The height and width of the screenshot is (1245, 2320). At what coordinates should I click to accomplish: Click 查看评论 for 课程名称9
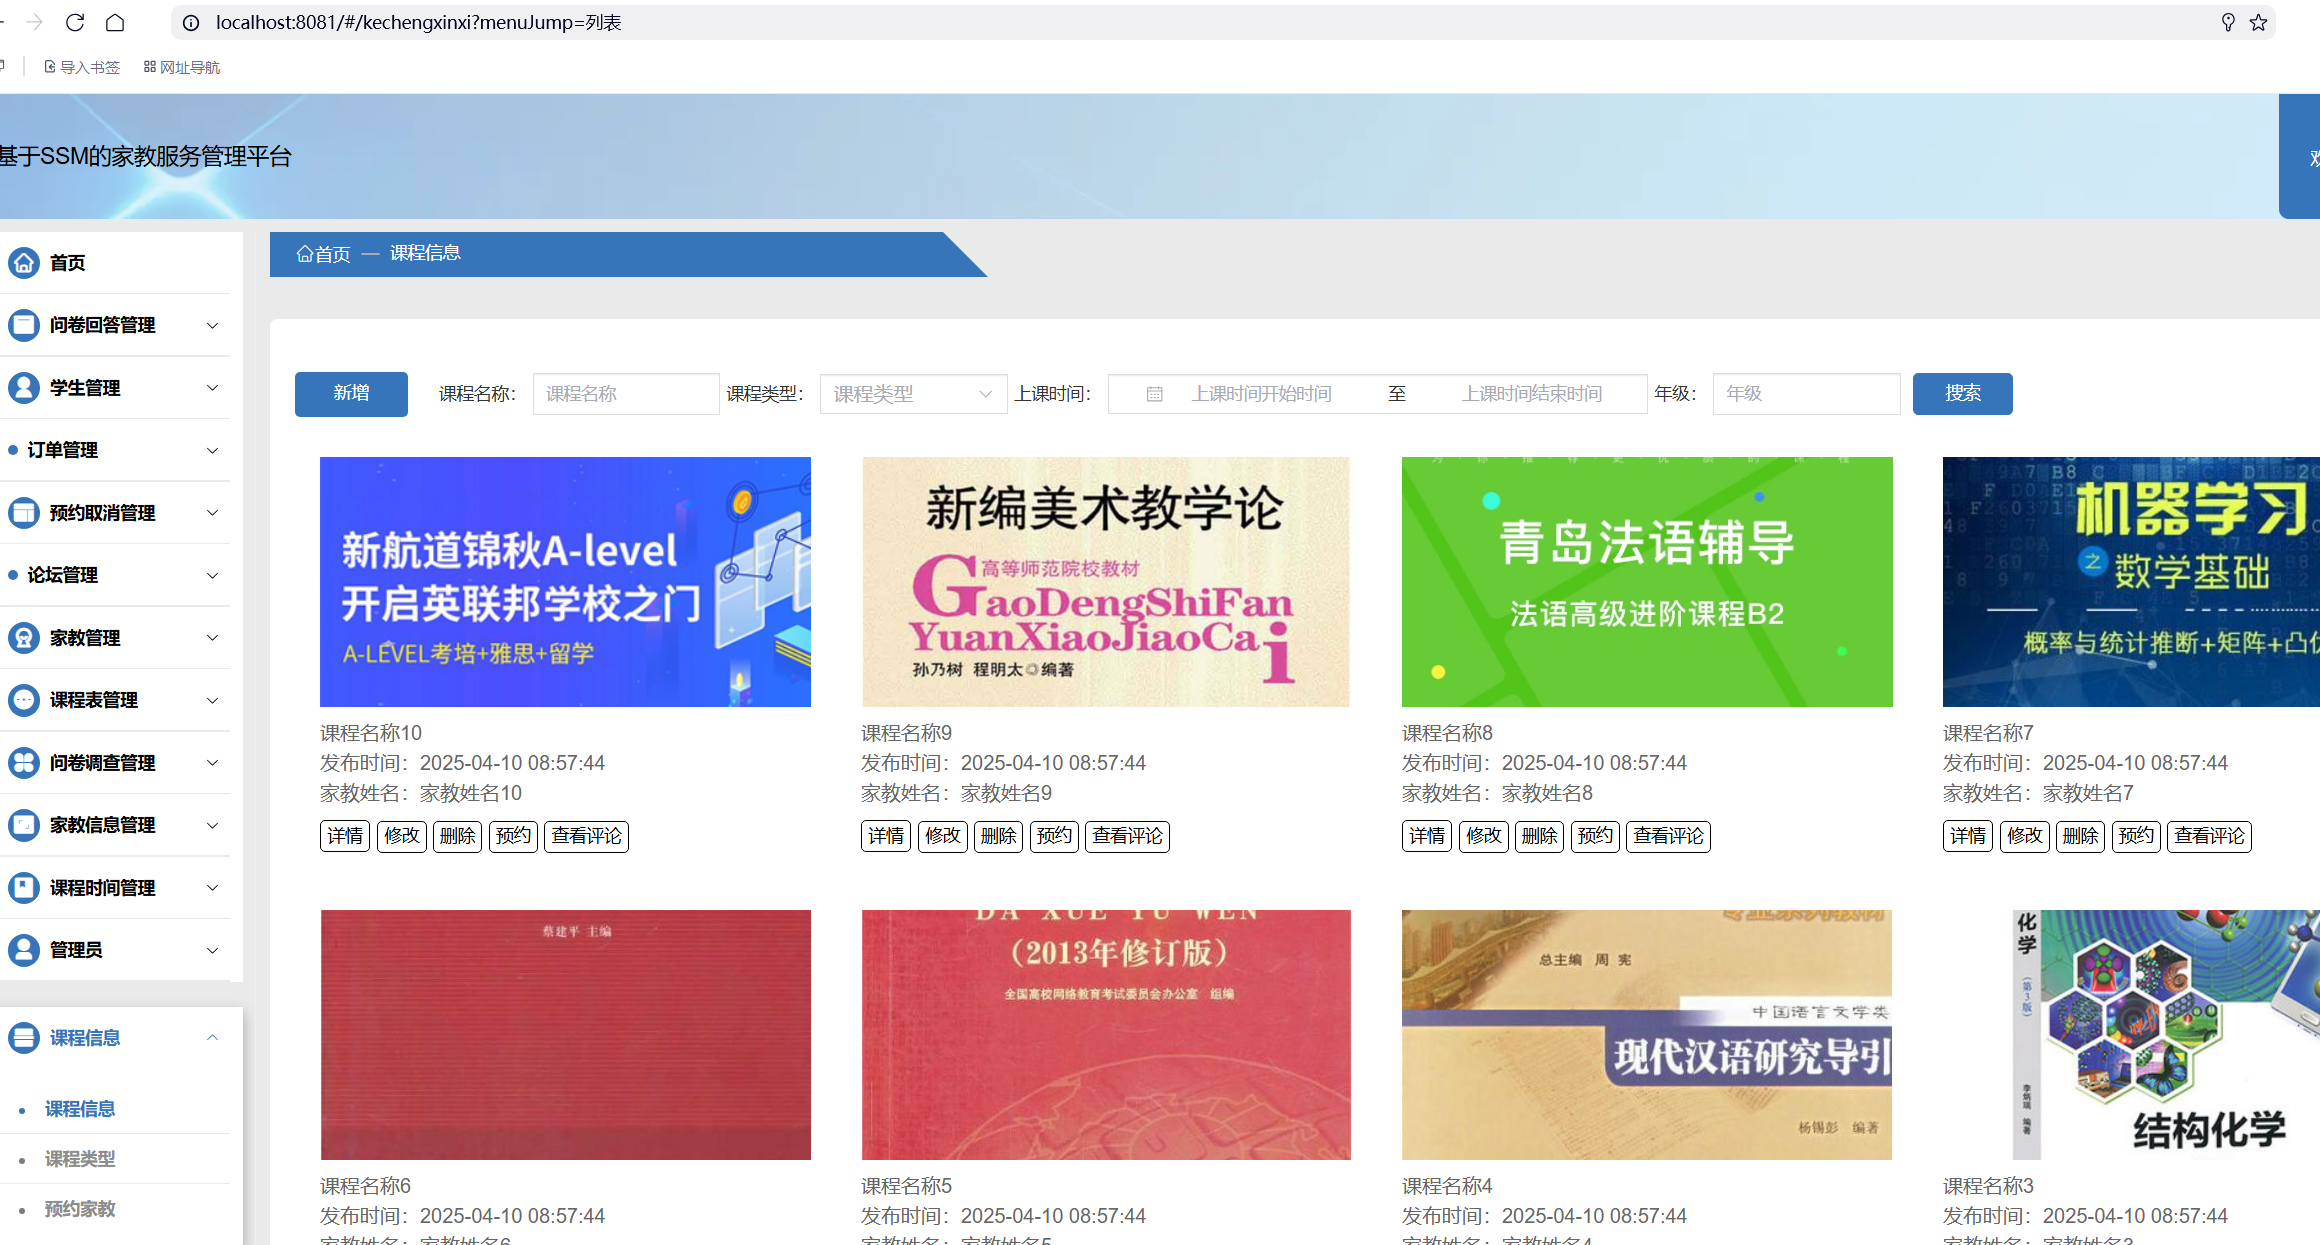pos(1127,836)
